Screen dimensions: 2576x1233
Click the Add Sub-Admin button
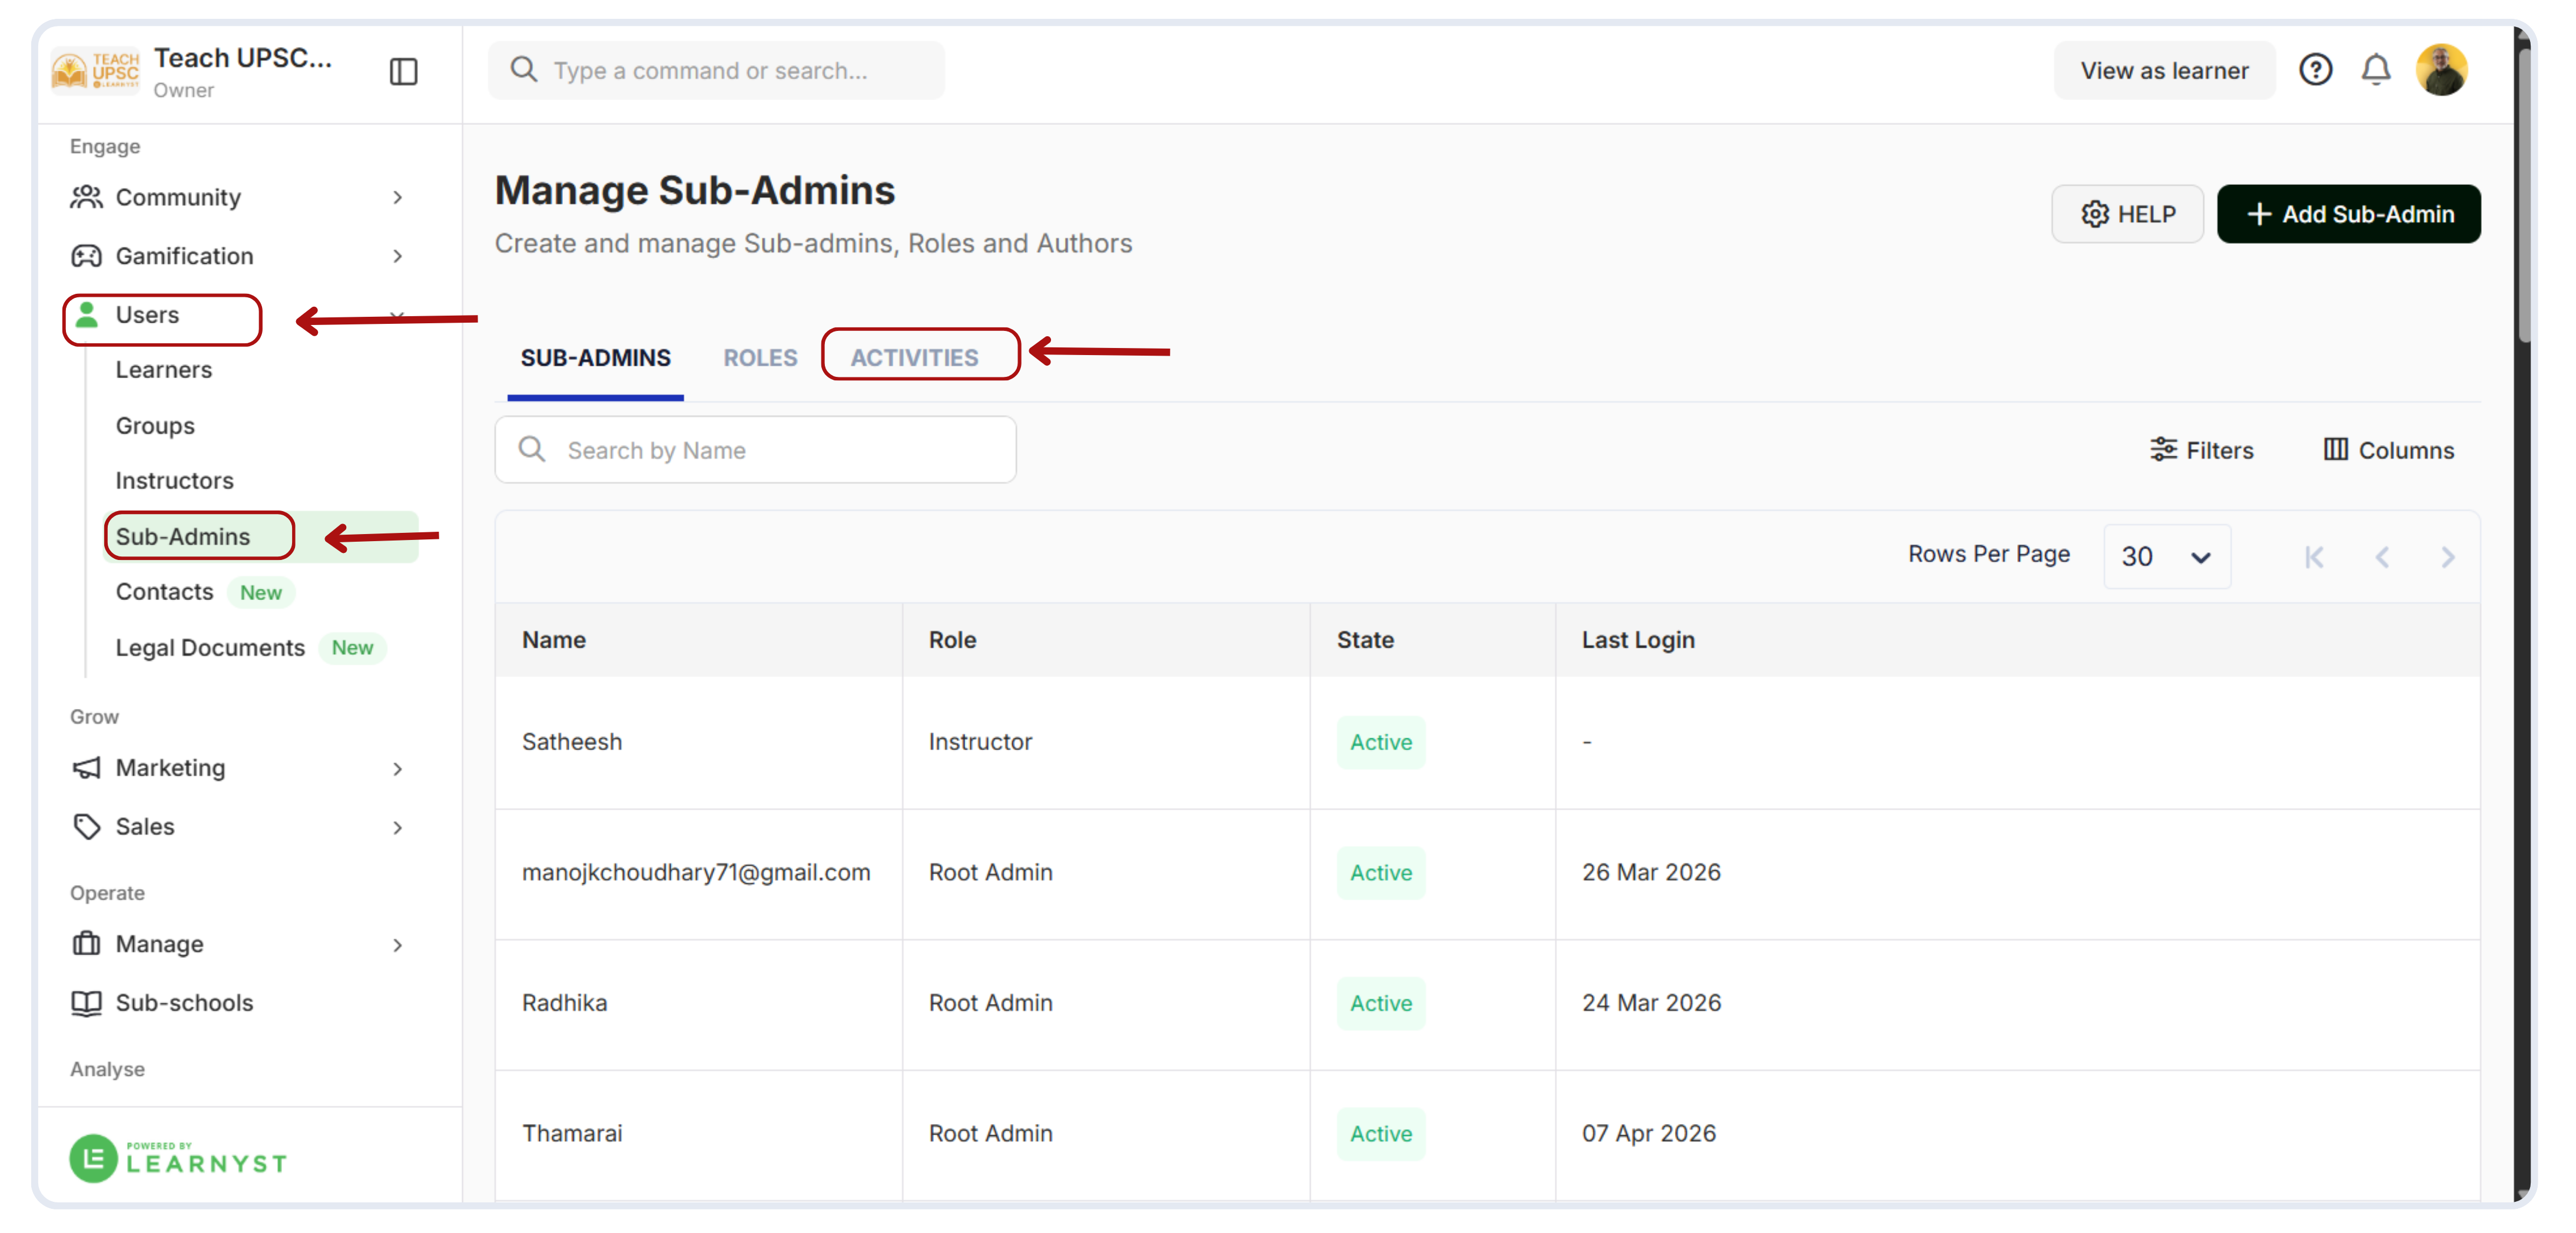pyautogui.click(x=2348, y=214)
